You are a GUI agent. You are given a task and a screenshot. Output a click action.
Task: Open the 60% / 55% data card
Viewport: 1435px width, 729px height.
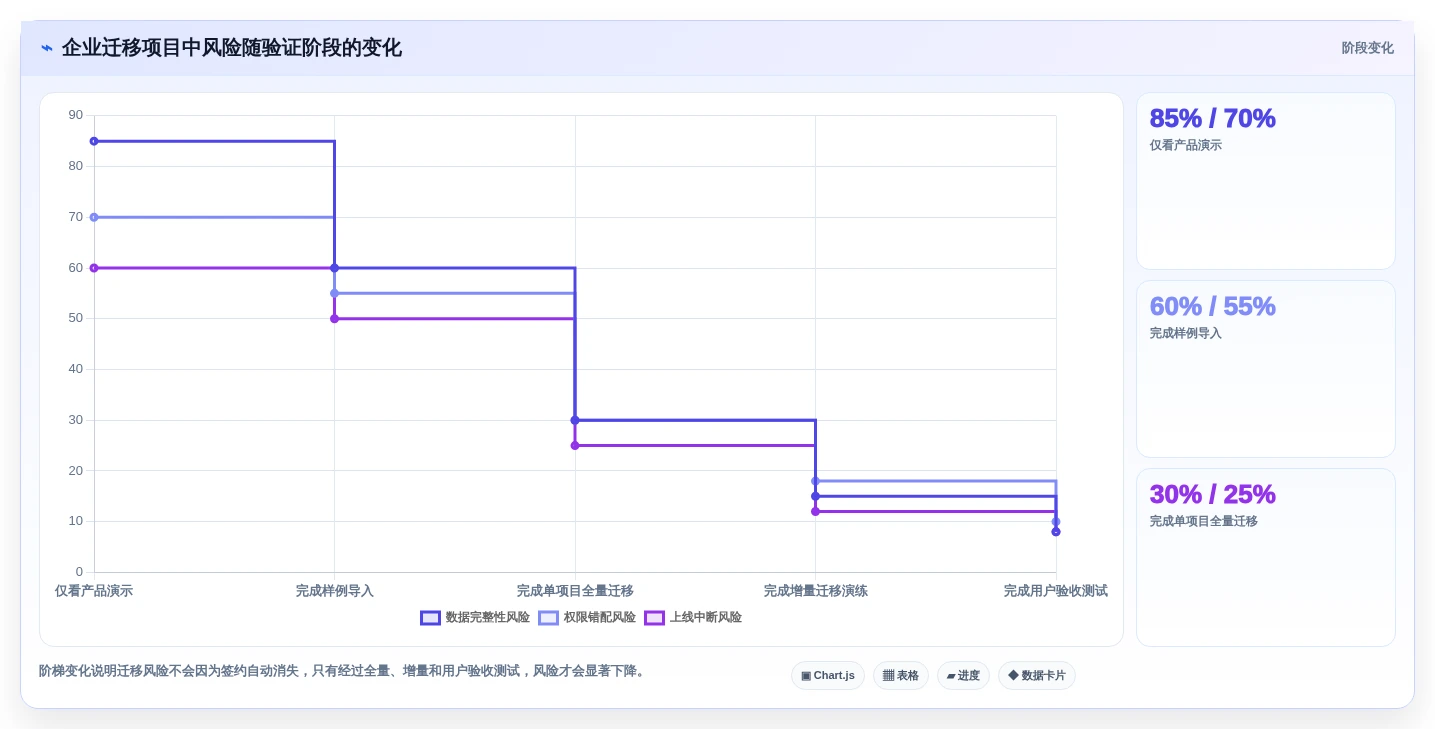click(x=1265, y=369)
